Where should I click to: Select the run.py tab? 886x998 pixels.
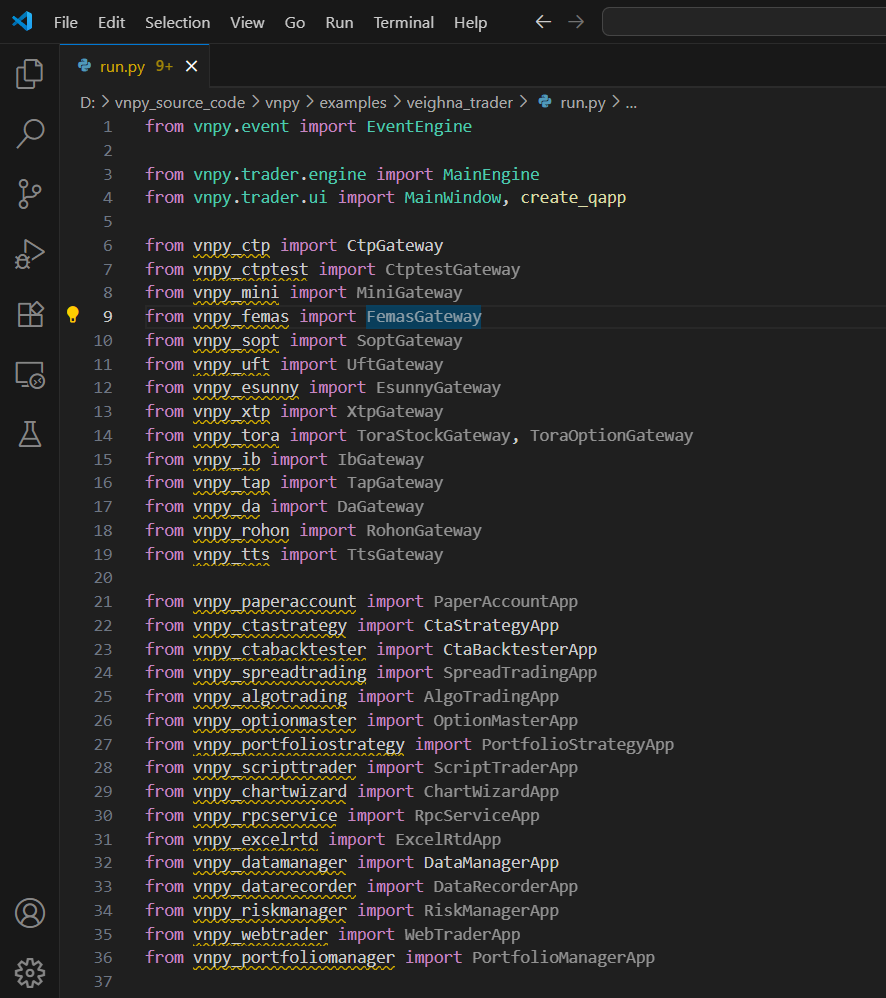click(x=134, y=66)
